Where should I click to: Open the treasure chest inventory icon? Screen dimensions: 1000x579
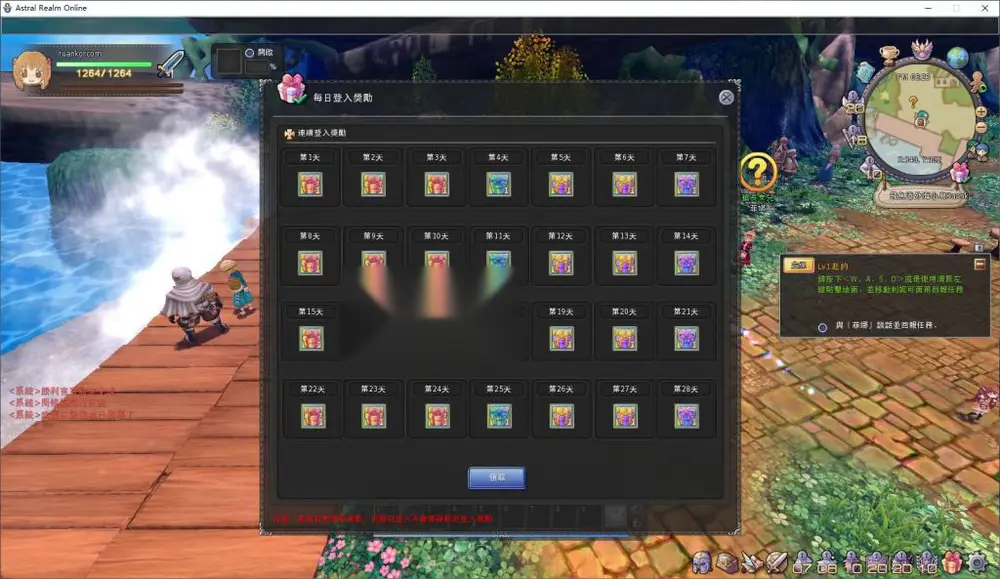(x=726, y=562)
